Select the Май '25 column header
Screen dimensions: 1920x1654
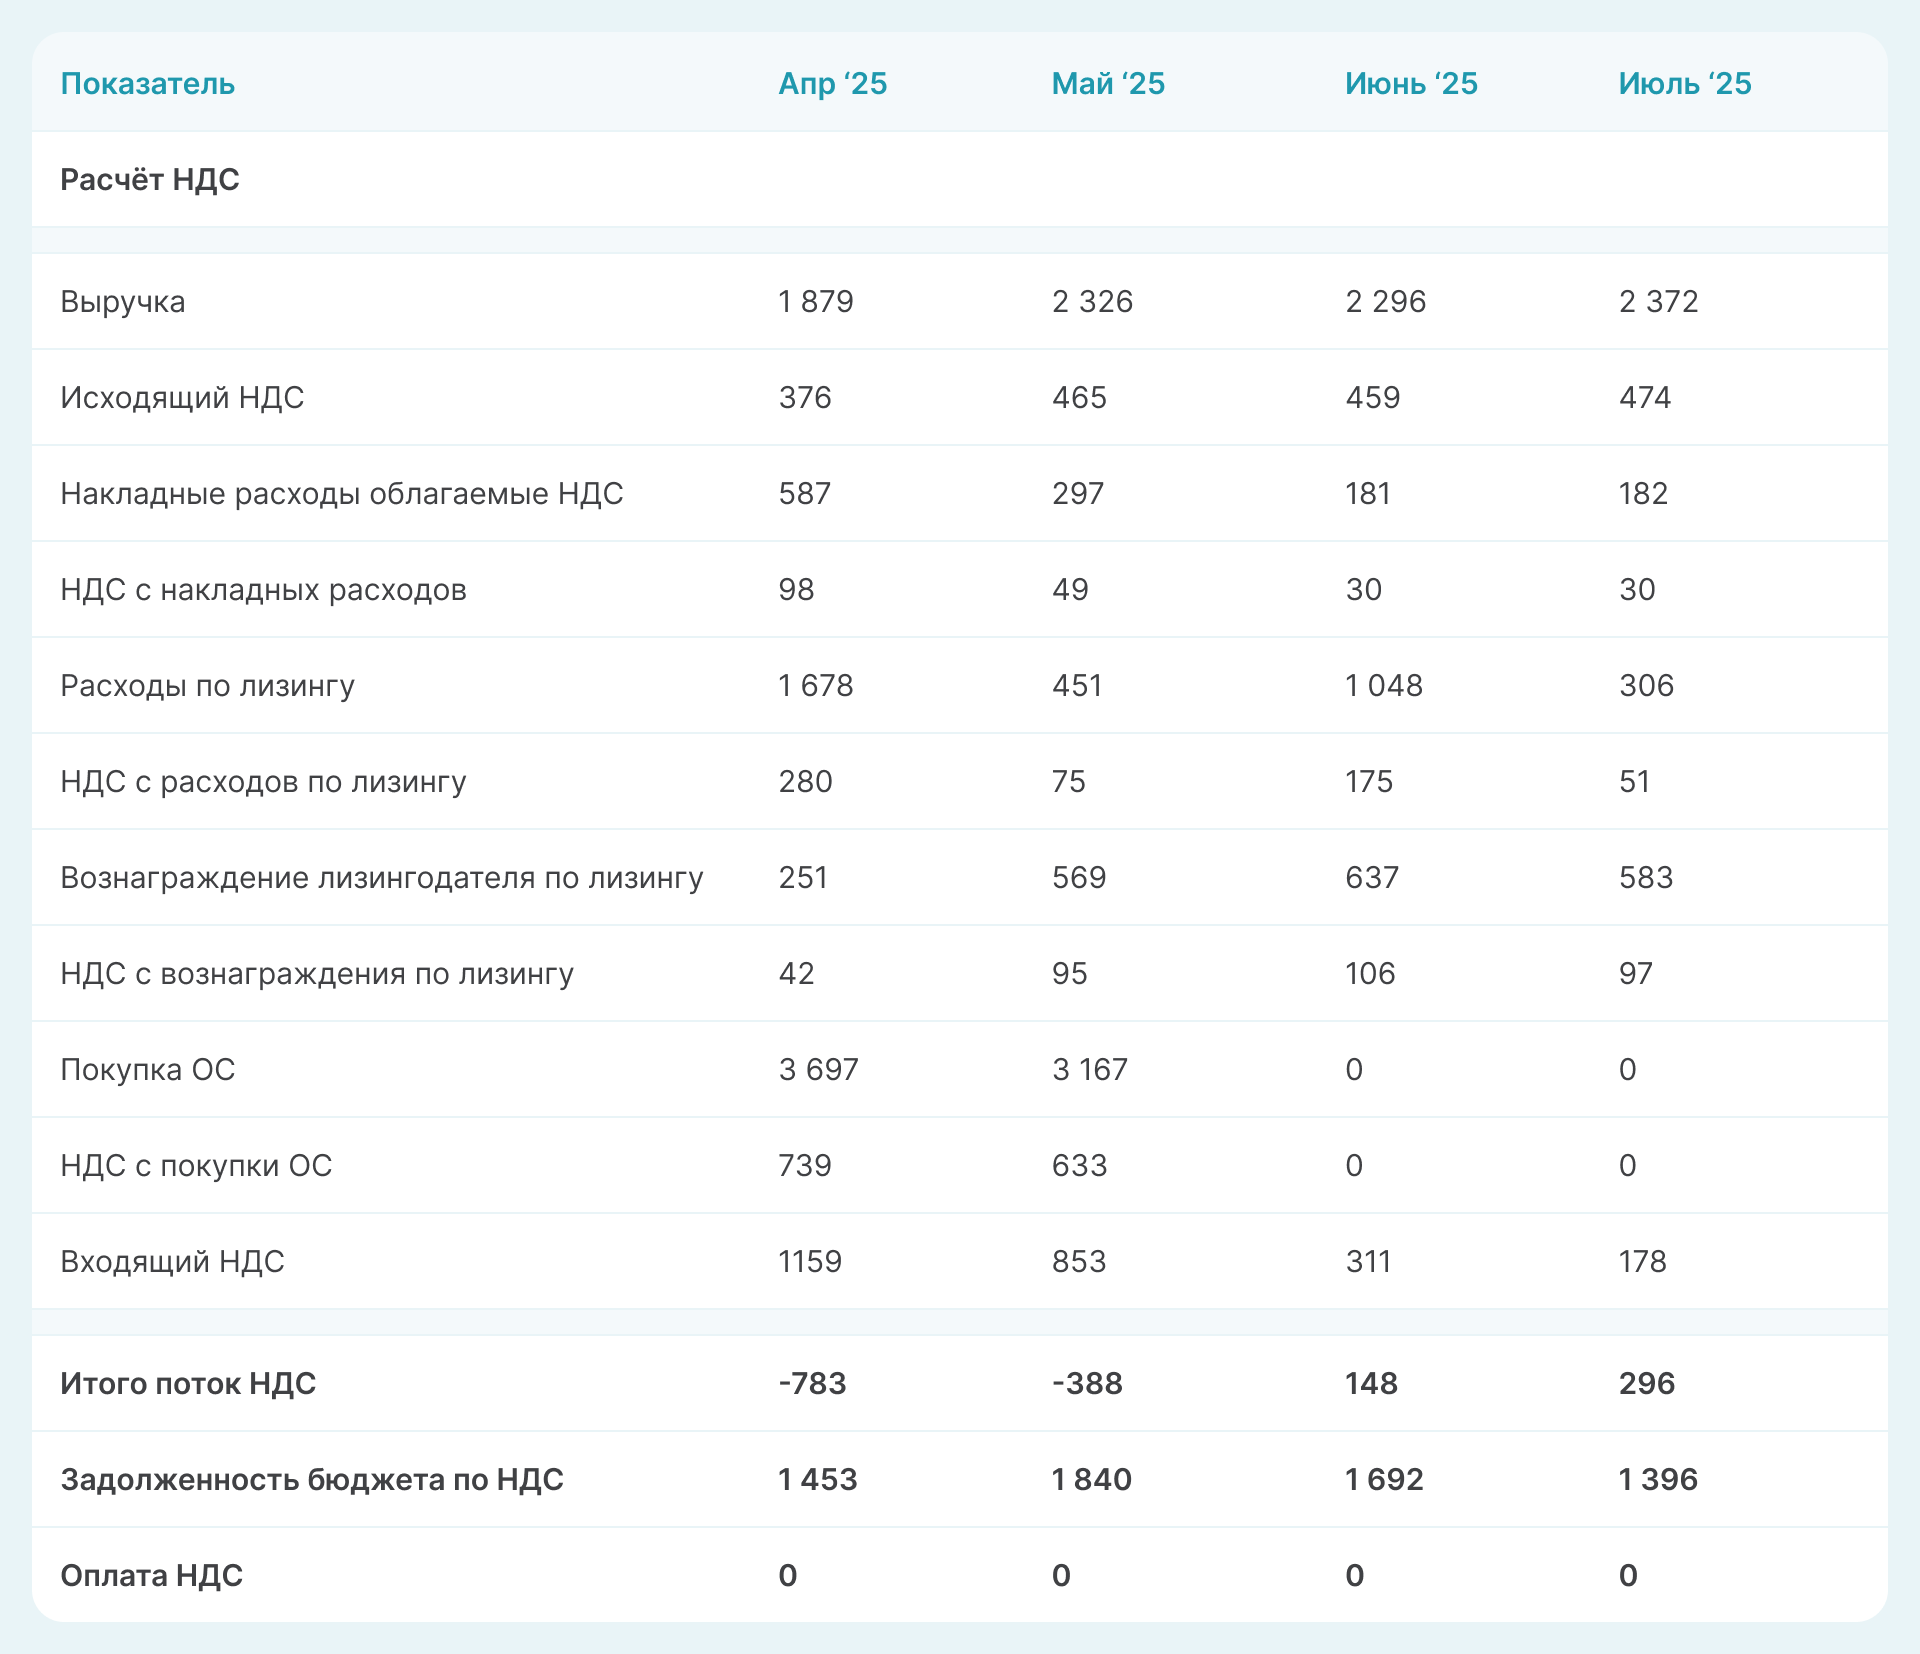click(1107, 84)
